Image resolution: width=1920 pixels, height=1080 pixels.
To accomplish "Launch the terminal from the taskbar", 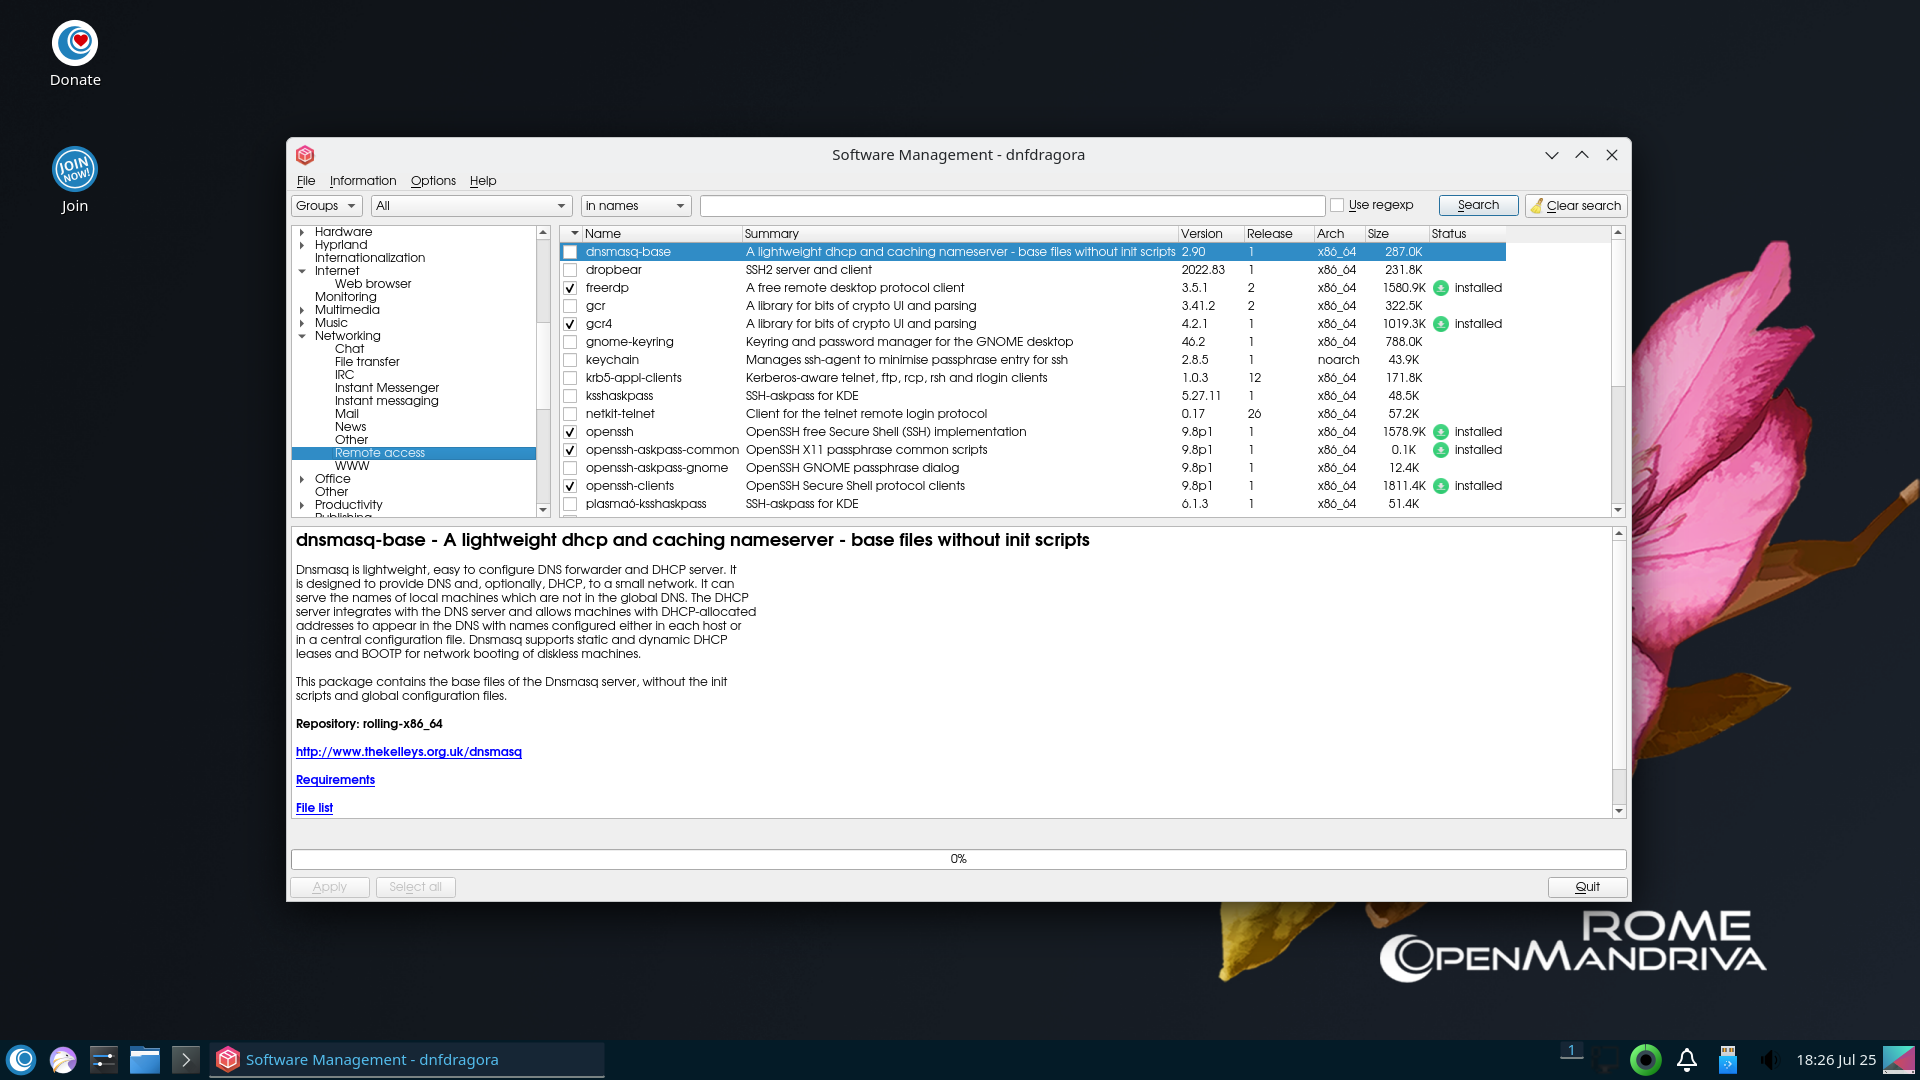I will (x=186, y=1059).
